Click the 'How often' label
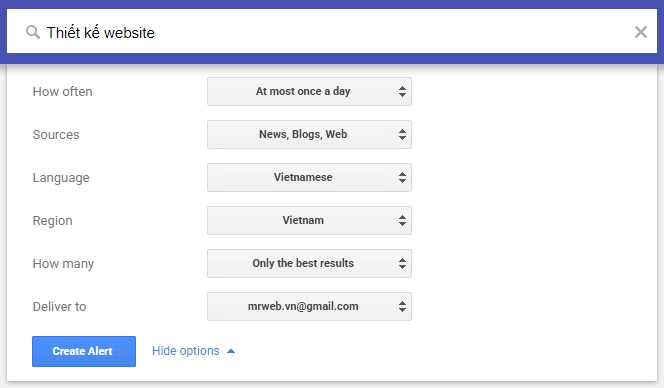The image size is (664, 388). [x=62, y=91]
